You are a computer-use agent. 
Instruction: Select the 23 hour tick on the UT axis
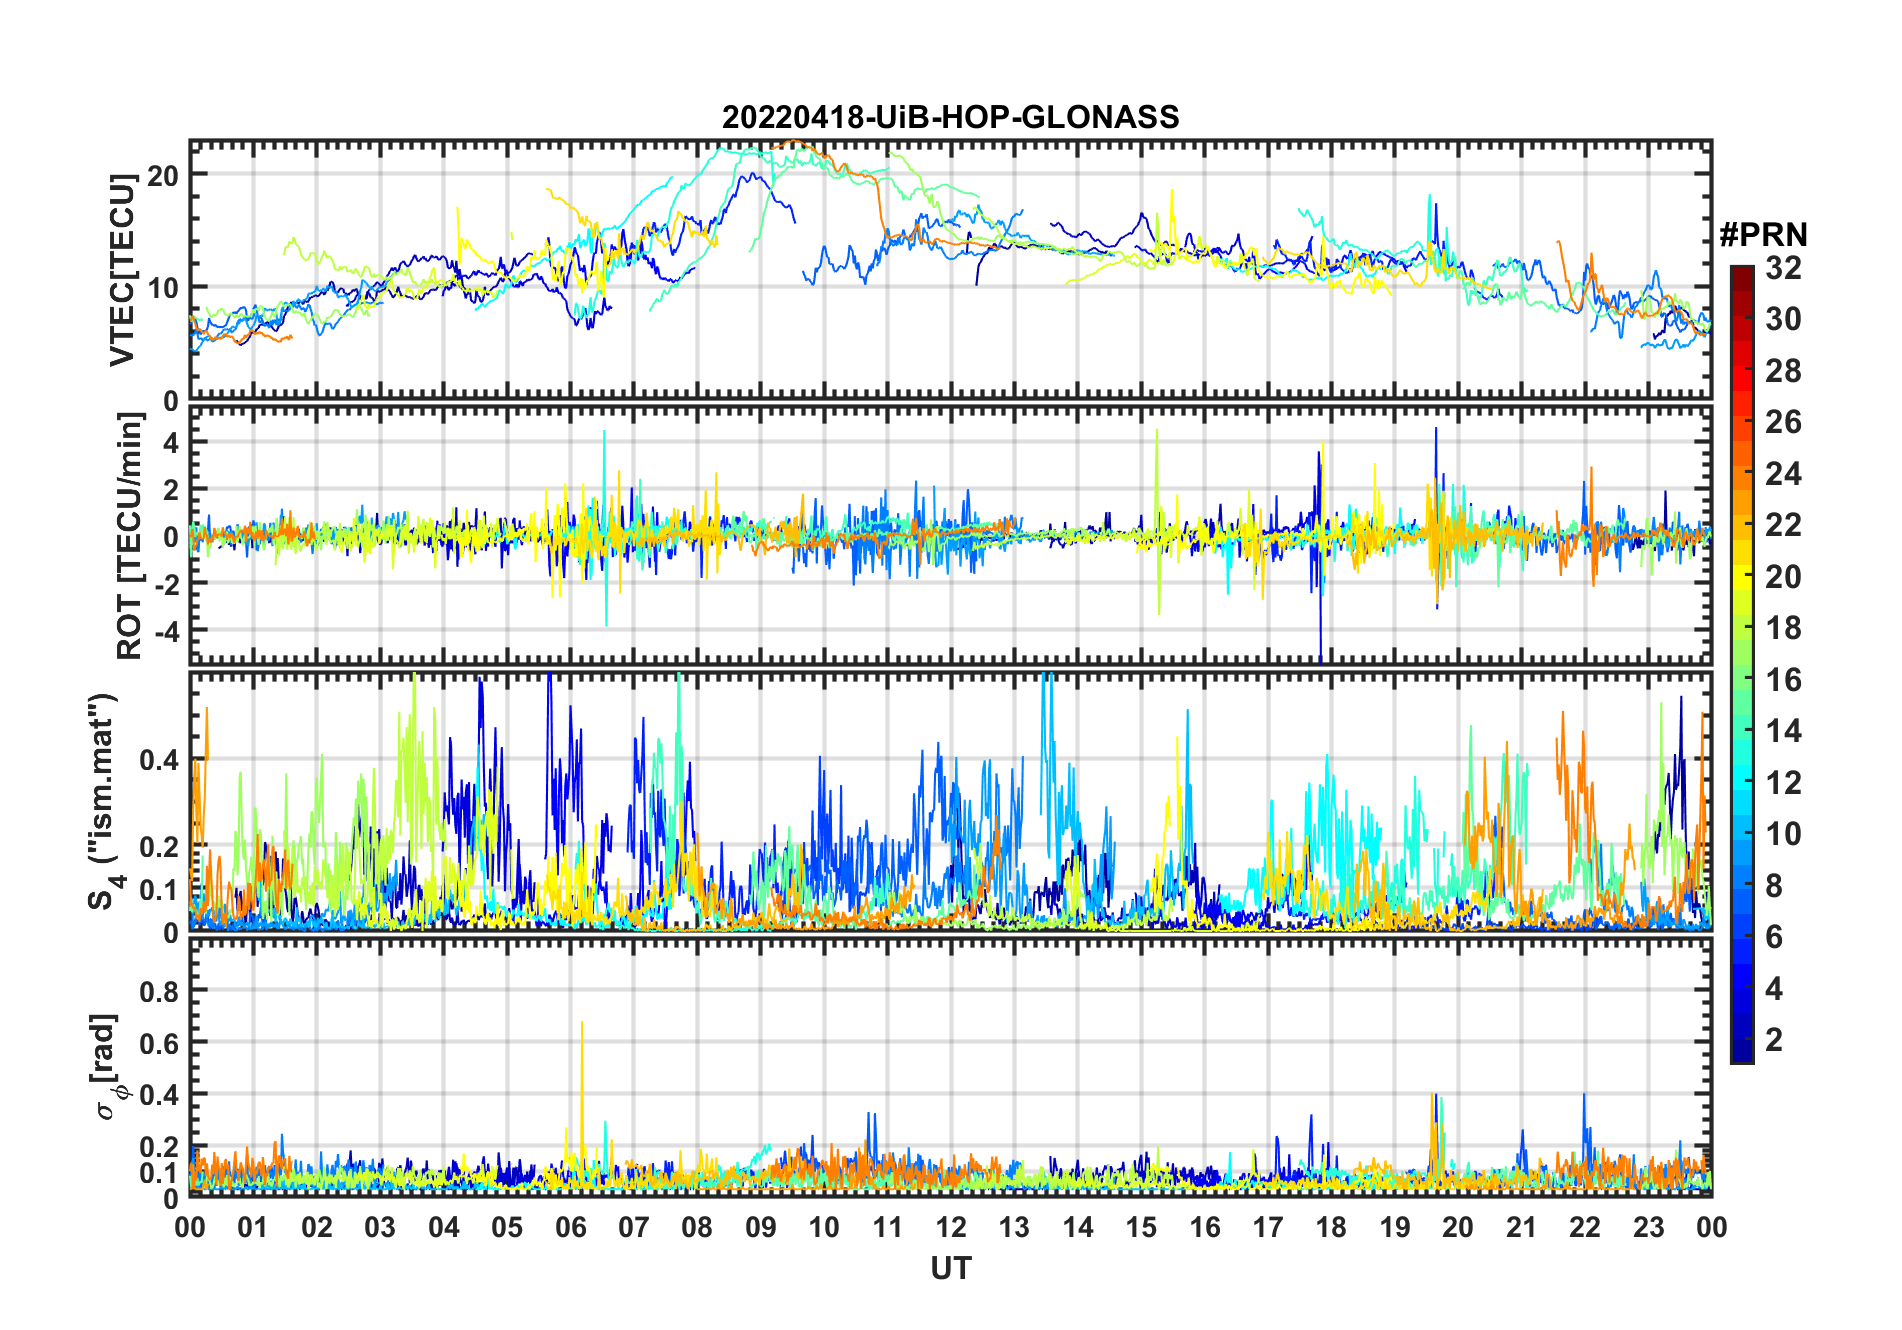(x=1648, y=1227)
